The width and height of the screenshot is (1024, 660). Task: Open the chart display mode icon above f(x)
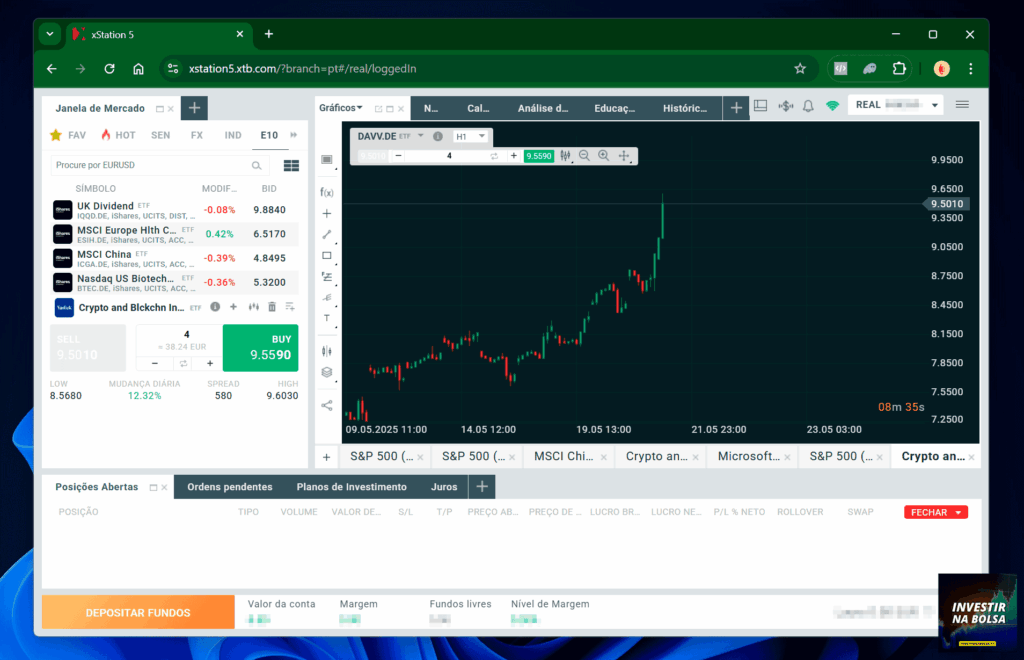click(327, 159)
